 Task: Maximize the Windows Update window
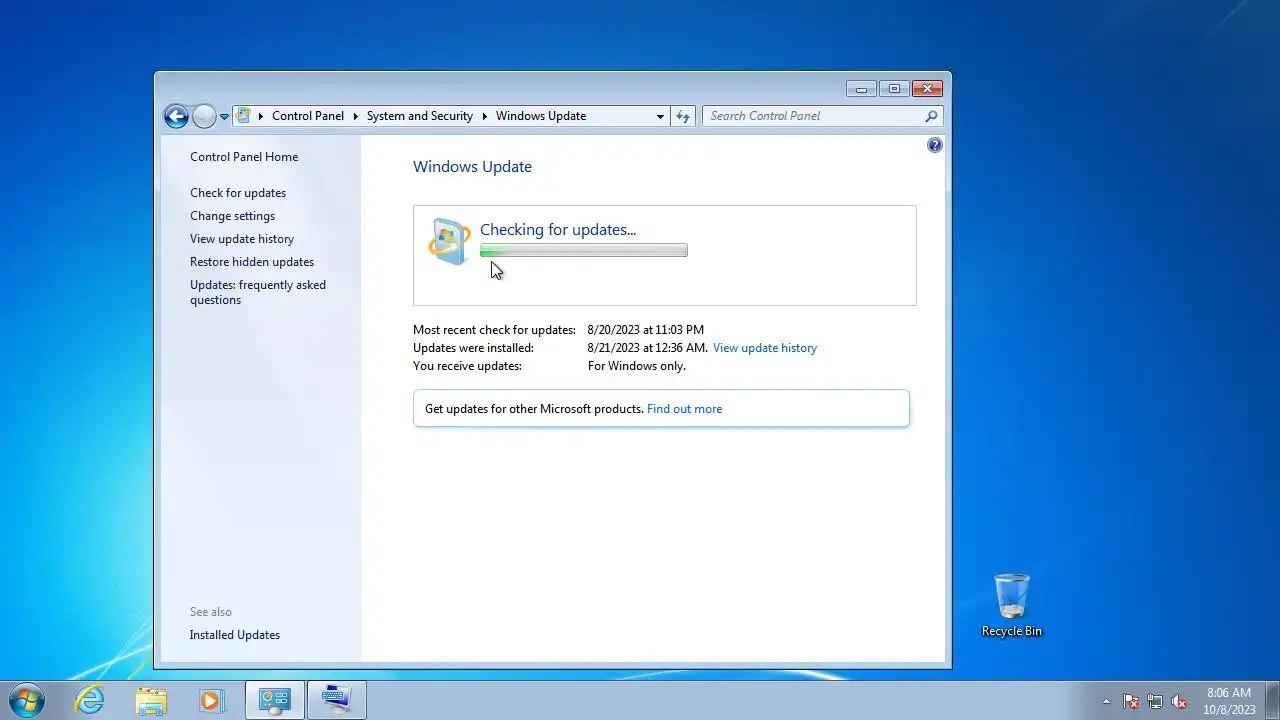894,89
